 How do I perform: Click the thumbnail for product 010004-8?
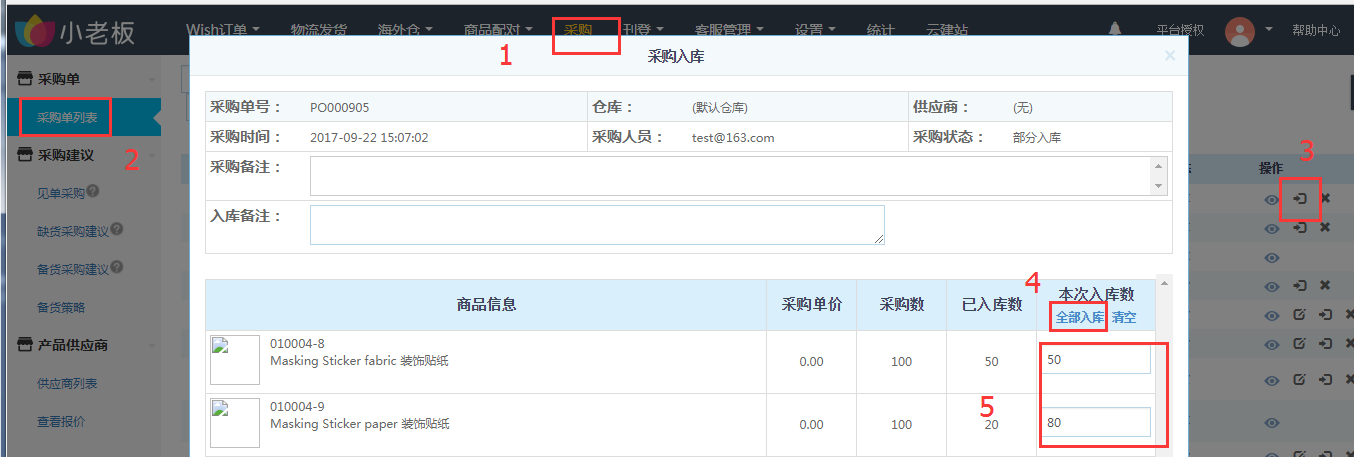[x=235, y=360]
